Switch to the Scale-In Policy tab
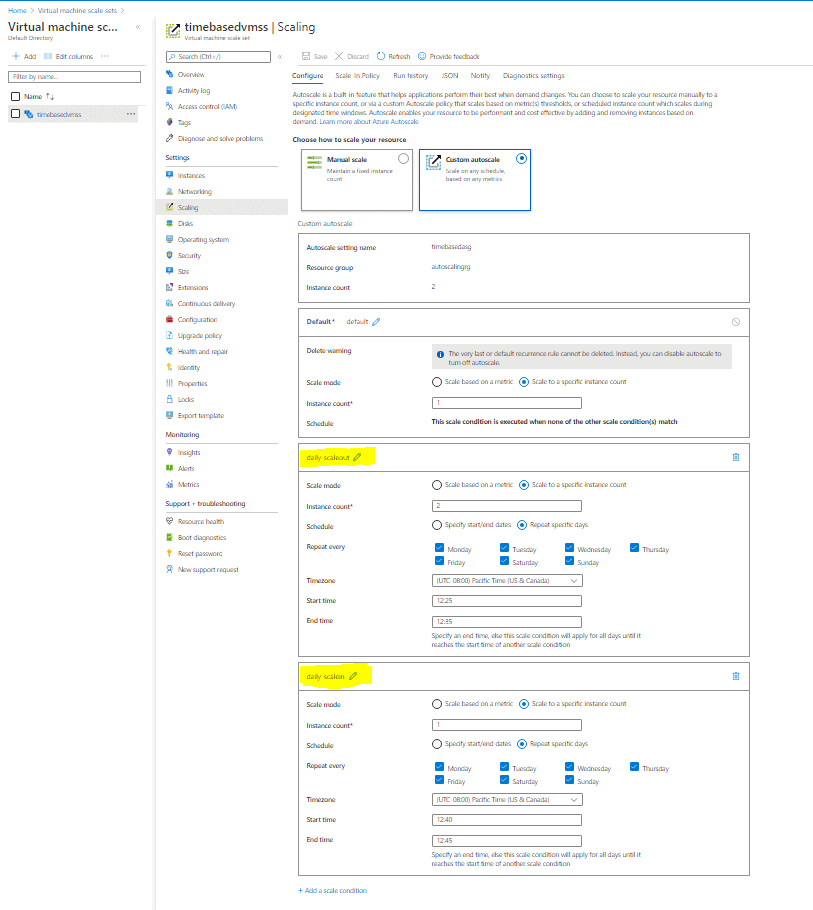 pos(357,75)
